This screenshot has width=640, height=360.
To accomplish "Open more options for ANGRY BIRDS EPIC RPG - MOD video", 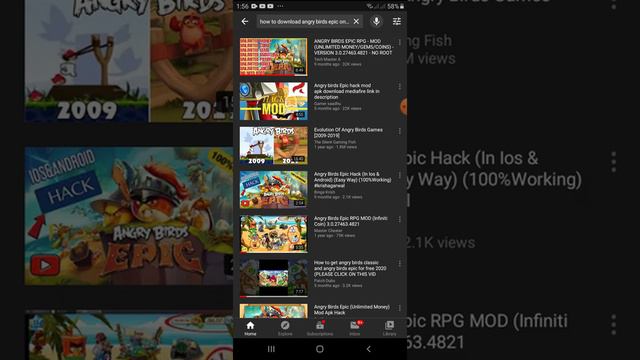I will point(399,42).
